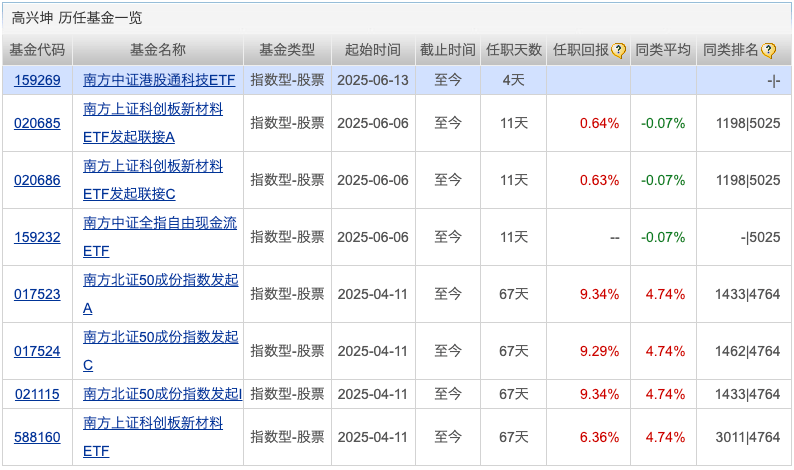Click ranking 1198|5025 in 020685 row
The image size is (794, 470).
coord(748,123)
